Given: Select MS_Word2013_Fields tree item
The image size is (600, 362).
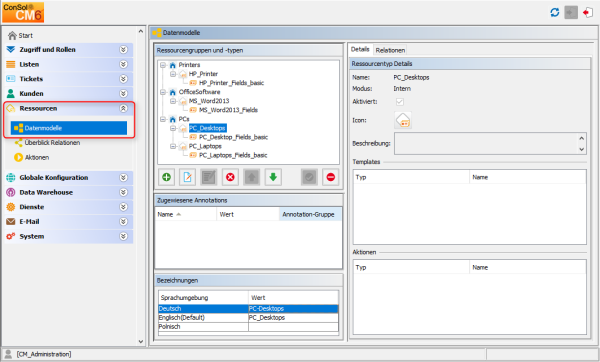Looking at the screenshot, I should (228, 110).
